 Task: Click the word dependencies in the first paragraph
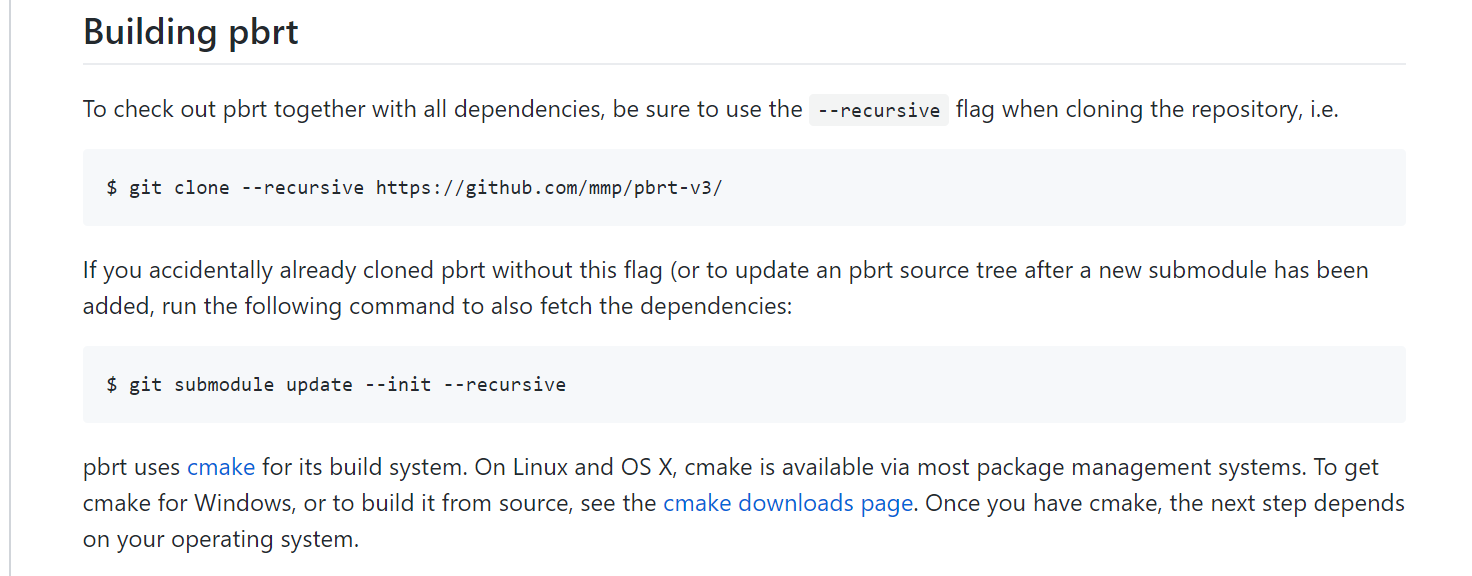point(523,109)
